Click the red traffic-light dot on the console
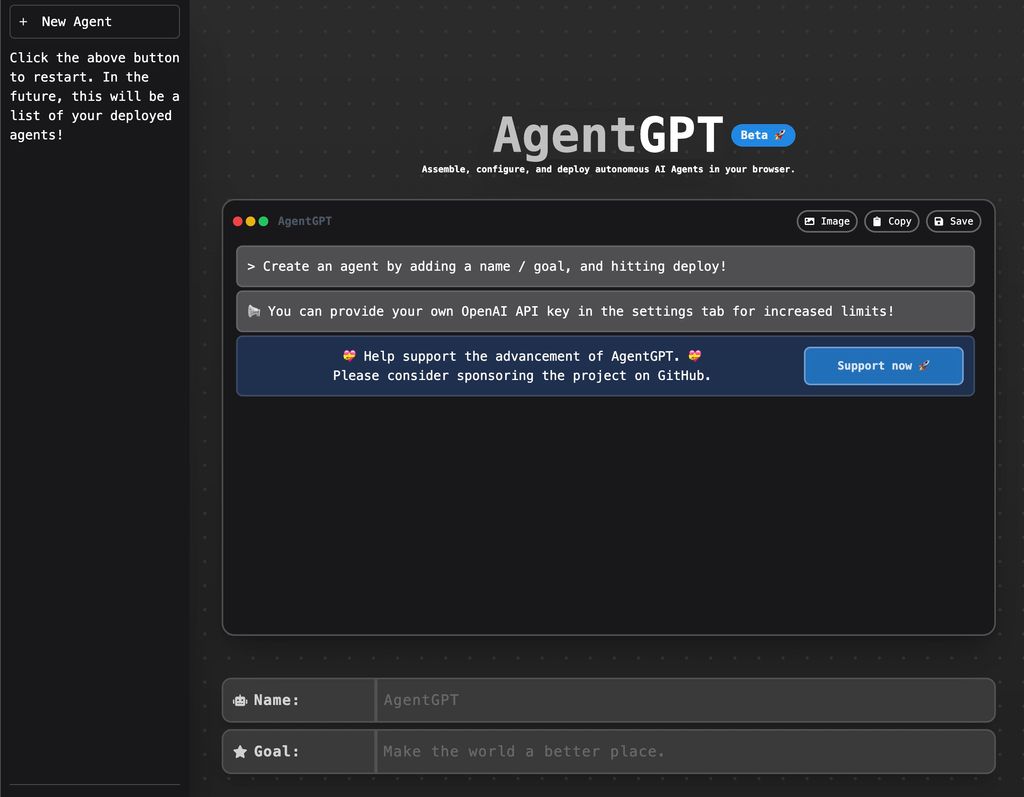The image size is (1024, 797). (236, 221)
